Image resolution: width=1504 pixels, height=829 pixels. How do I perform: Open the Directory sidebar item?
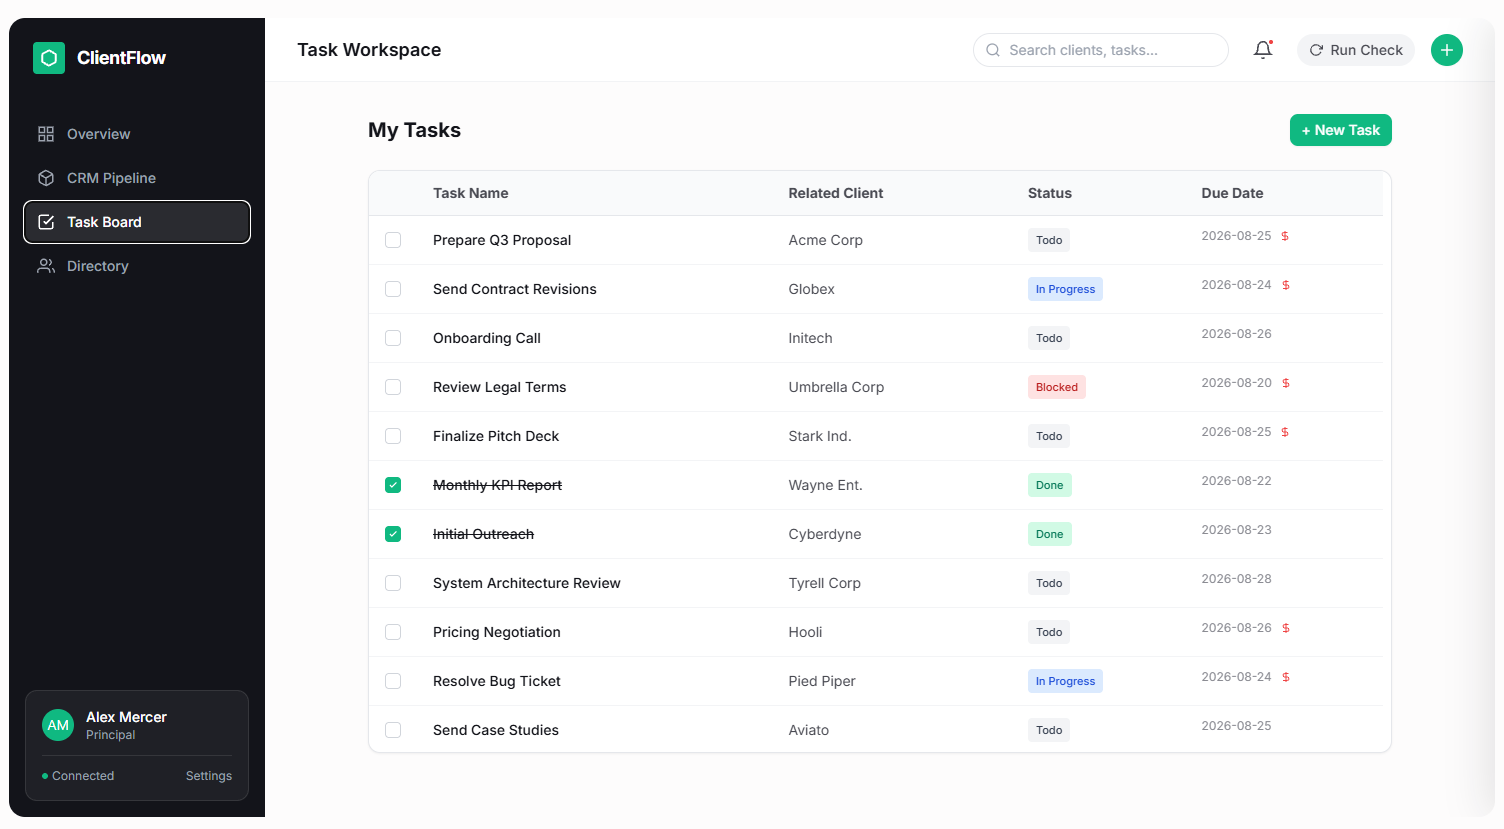(137, 266)
